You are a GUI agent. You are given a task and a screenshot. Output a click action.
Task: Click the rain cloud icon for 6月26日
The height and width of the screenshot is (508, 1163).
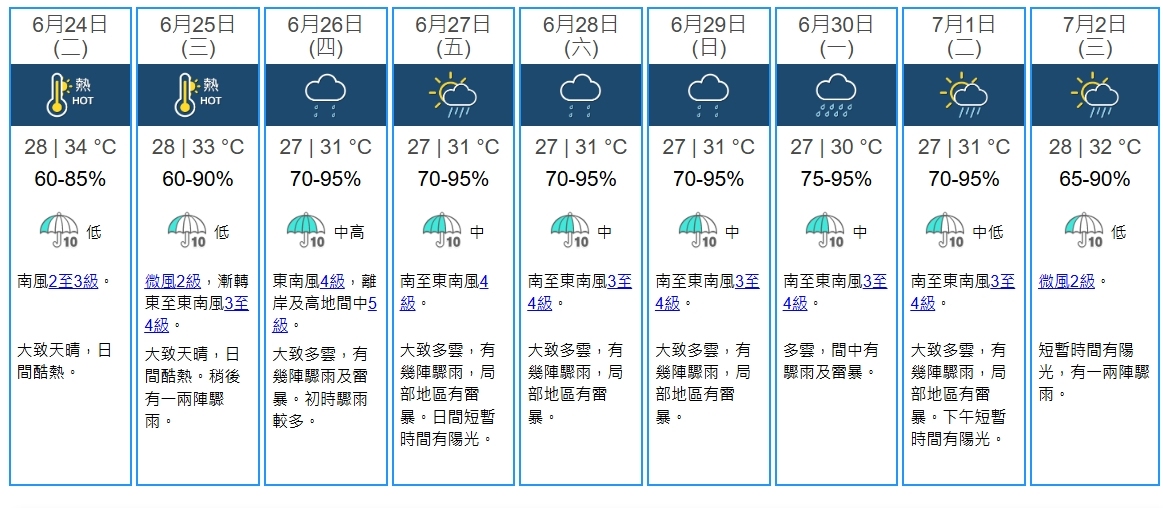326,95
